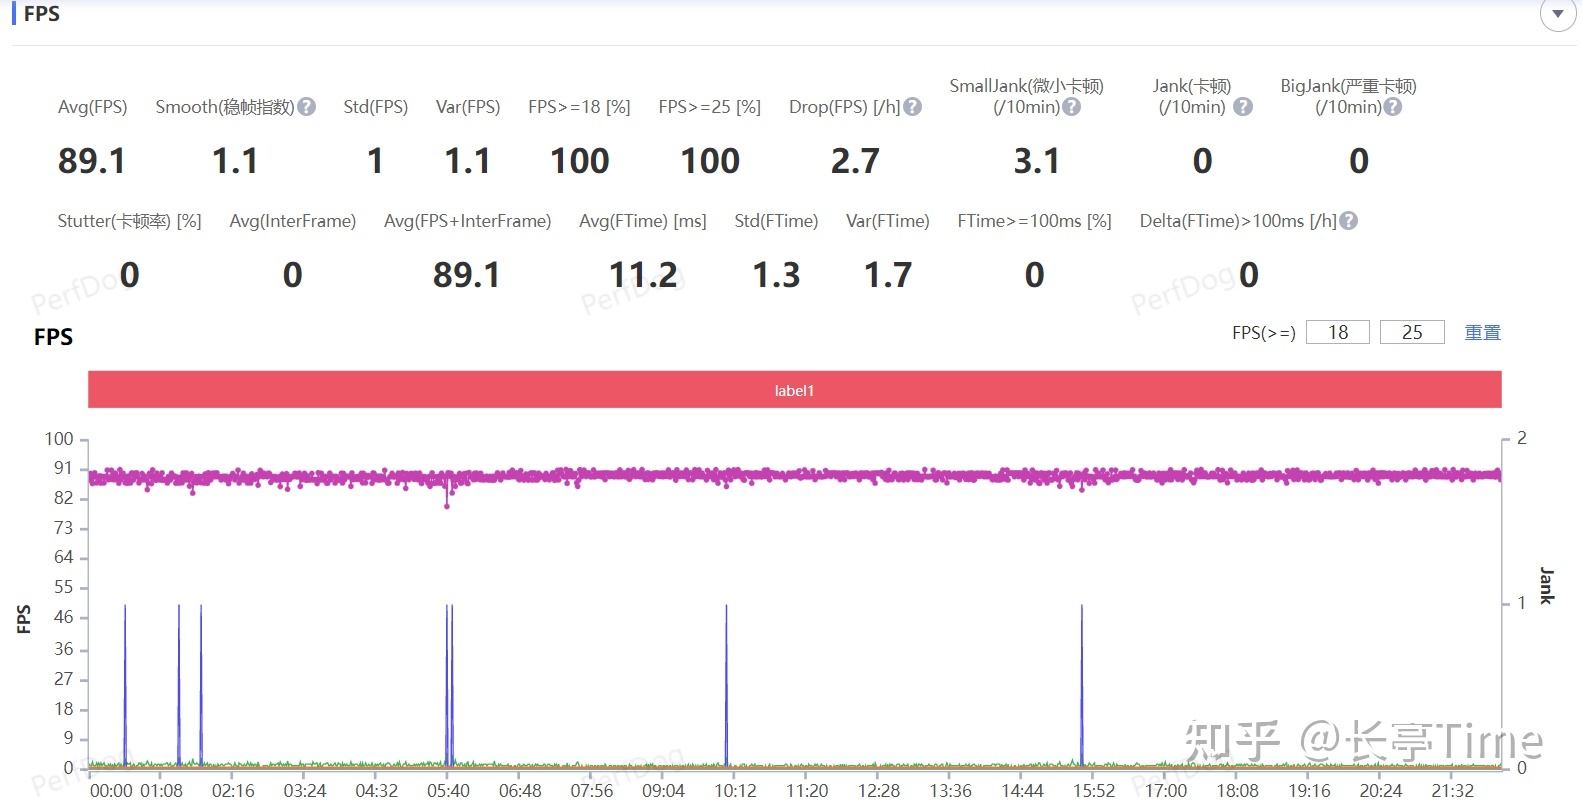Viewport: 1582px width, 805px height.
Task: Click the help icon next to Smooth(稳帧指数)
Action: pyautogui.click(x=307, y=107)
